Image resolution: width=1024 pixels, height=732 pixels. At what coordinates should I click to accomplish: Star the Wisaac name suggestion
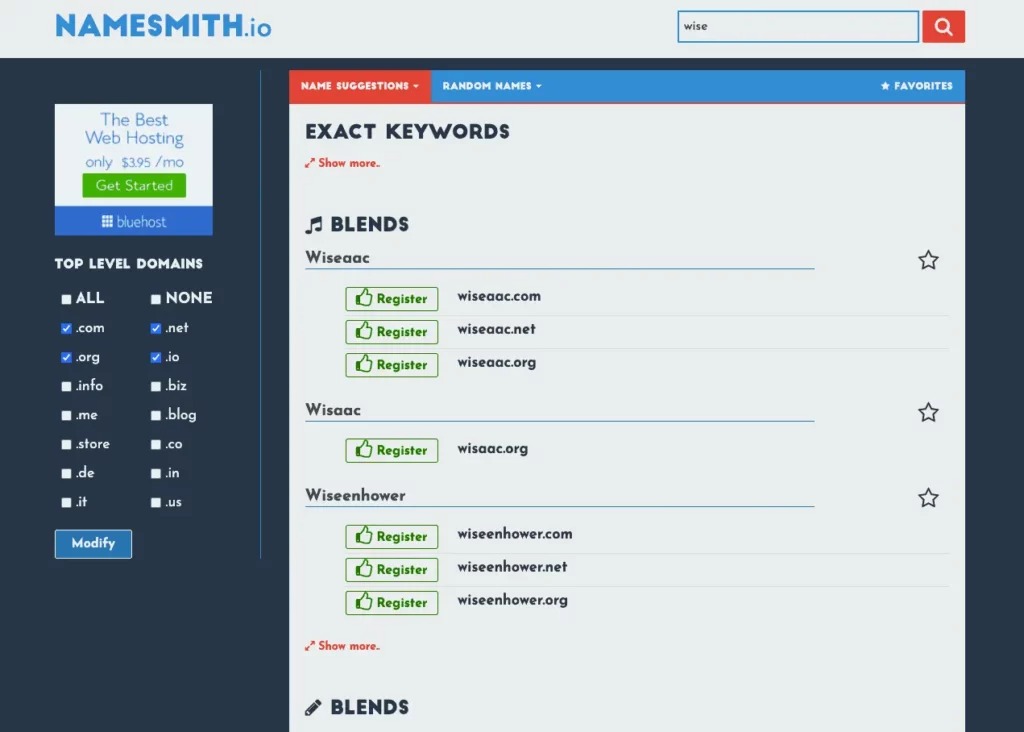tap(928, 413)
